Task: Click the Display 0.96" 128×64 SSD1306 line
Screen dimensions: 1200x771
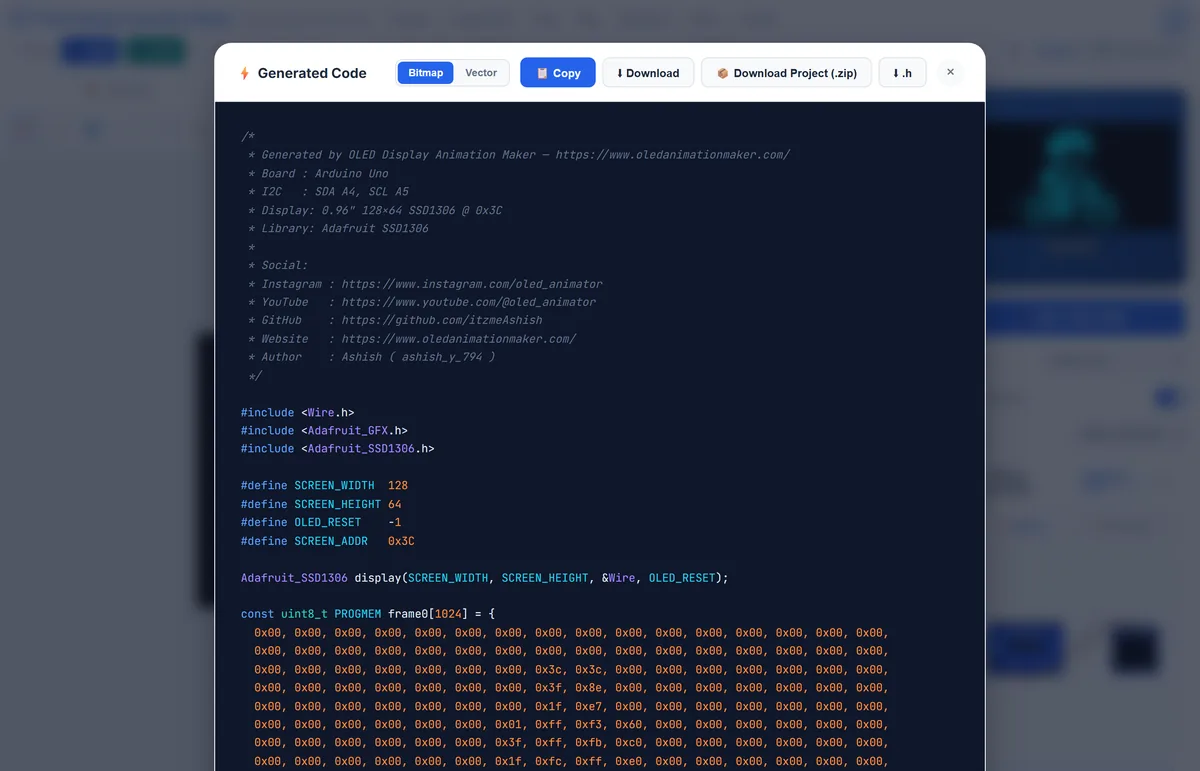Action: pyautogui.click(x=375, y=210)
